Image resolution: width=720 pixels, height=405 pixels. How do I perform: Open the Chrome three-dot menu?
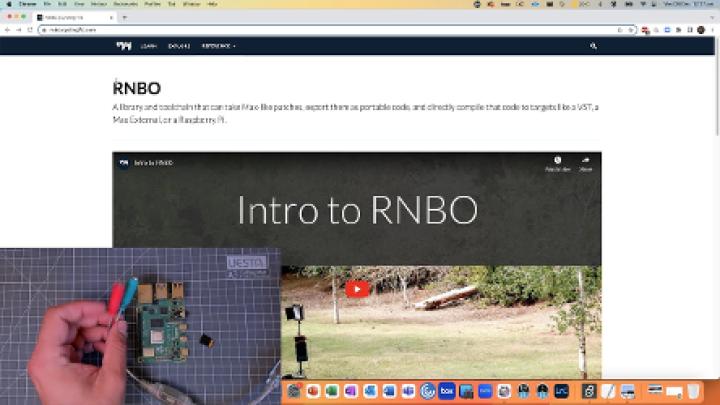click(x=713, y=30)
